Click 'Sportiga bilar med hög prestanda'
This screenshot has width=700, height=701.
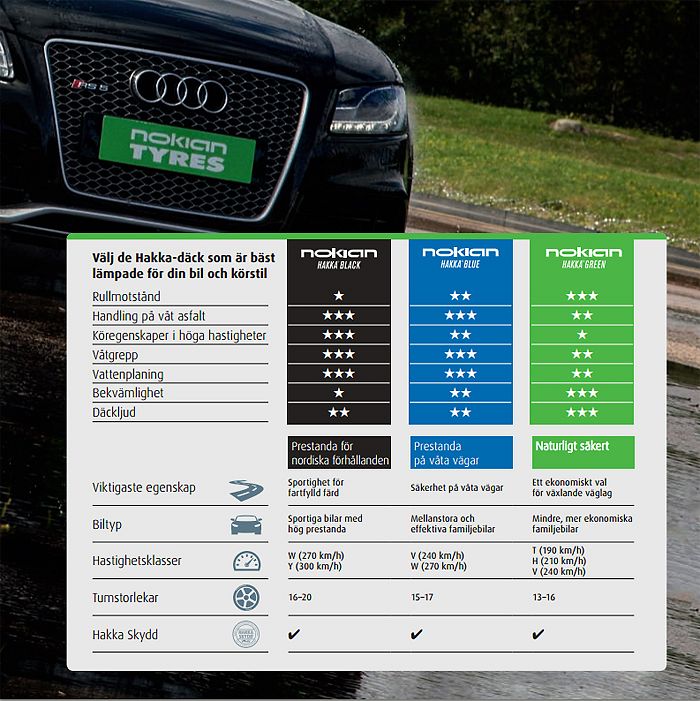click(x=325, y=524)
